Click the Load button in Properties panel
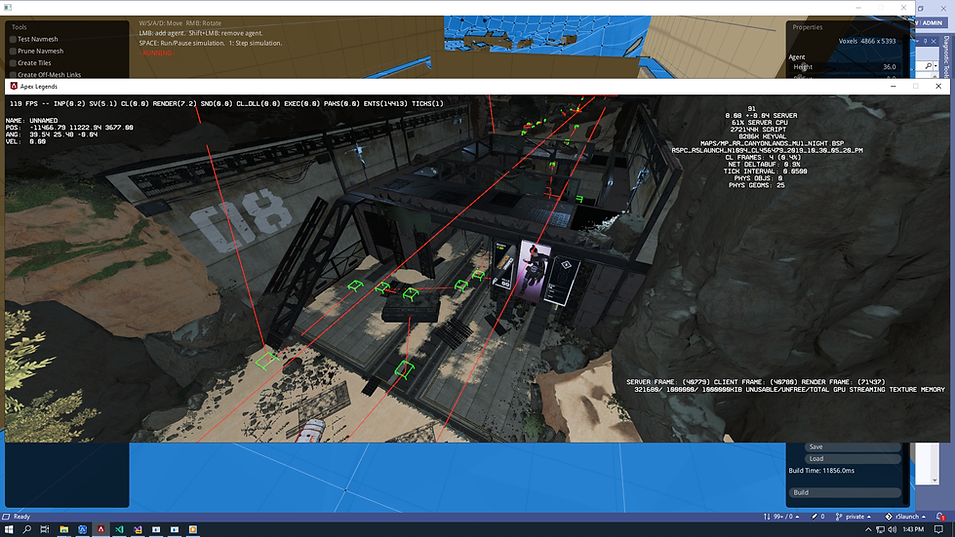955x537 pixels. tap(852, 458)
